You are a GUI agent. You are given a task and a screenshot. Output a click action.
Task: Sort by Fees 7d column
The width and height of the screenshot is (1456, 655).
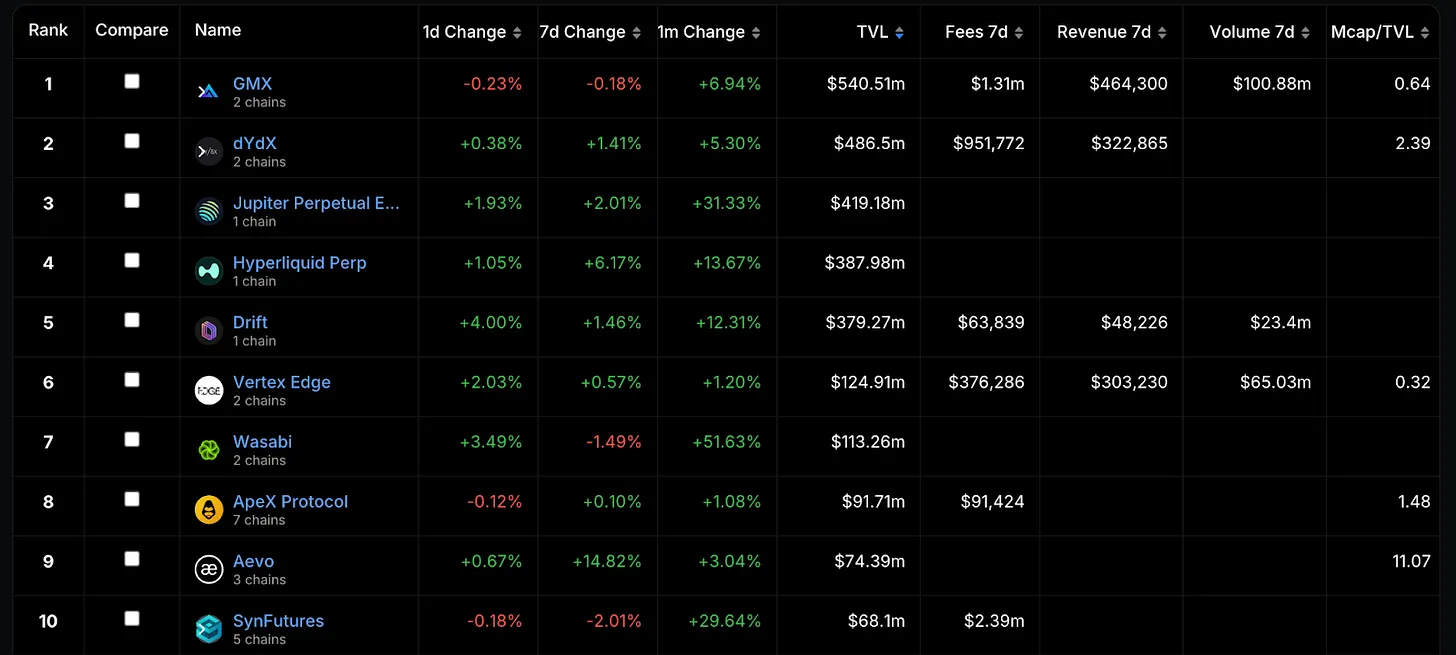[984, 32]
